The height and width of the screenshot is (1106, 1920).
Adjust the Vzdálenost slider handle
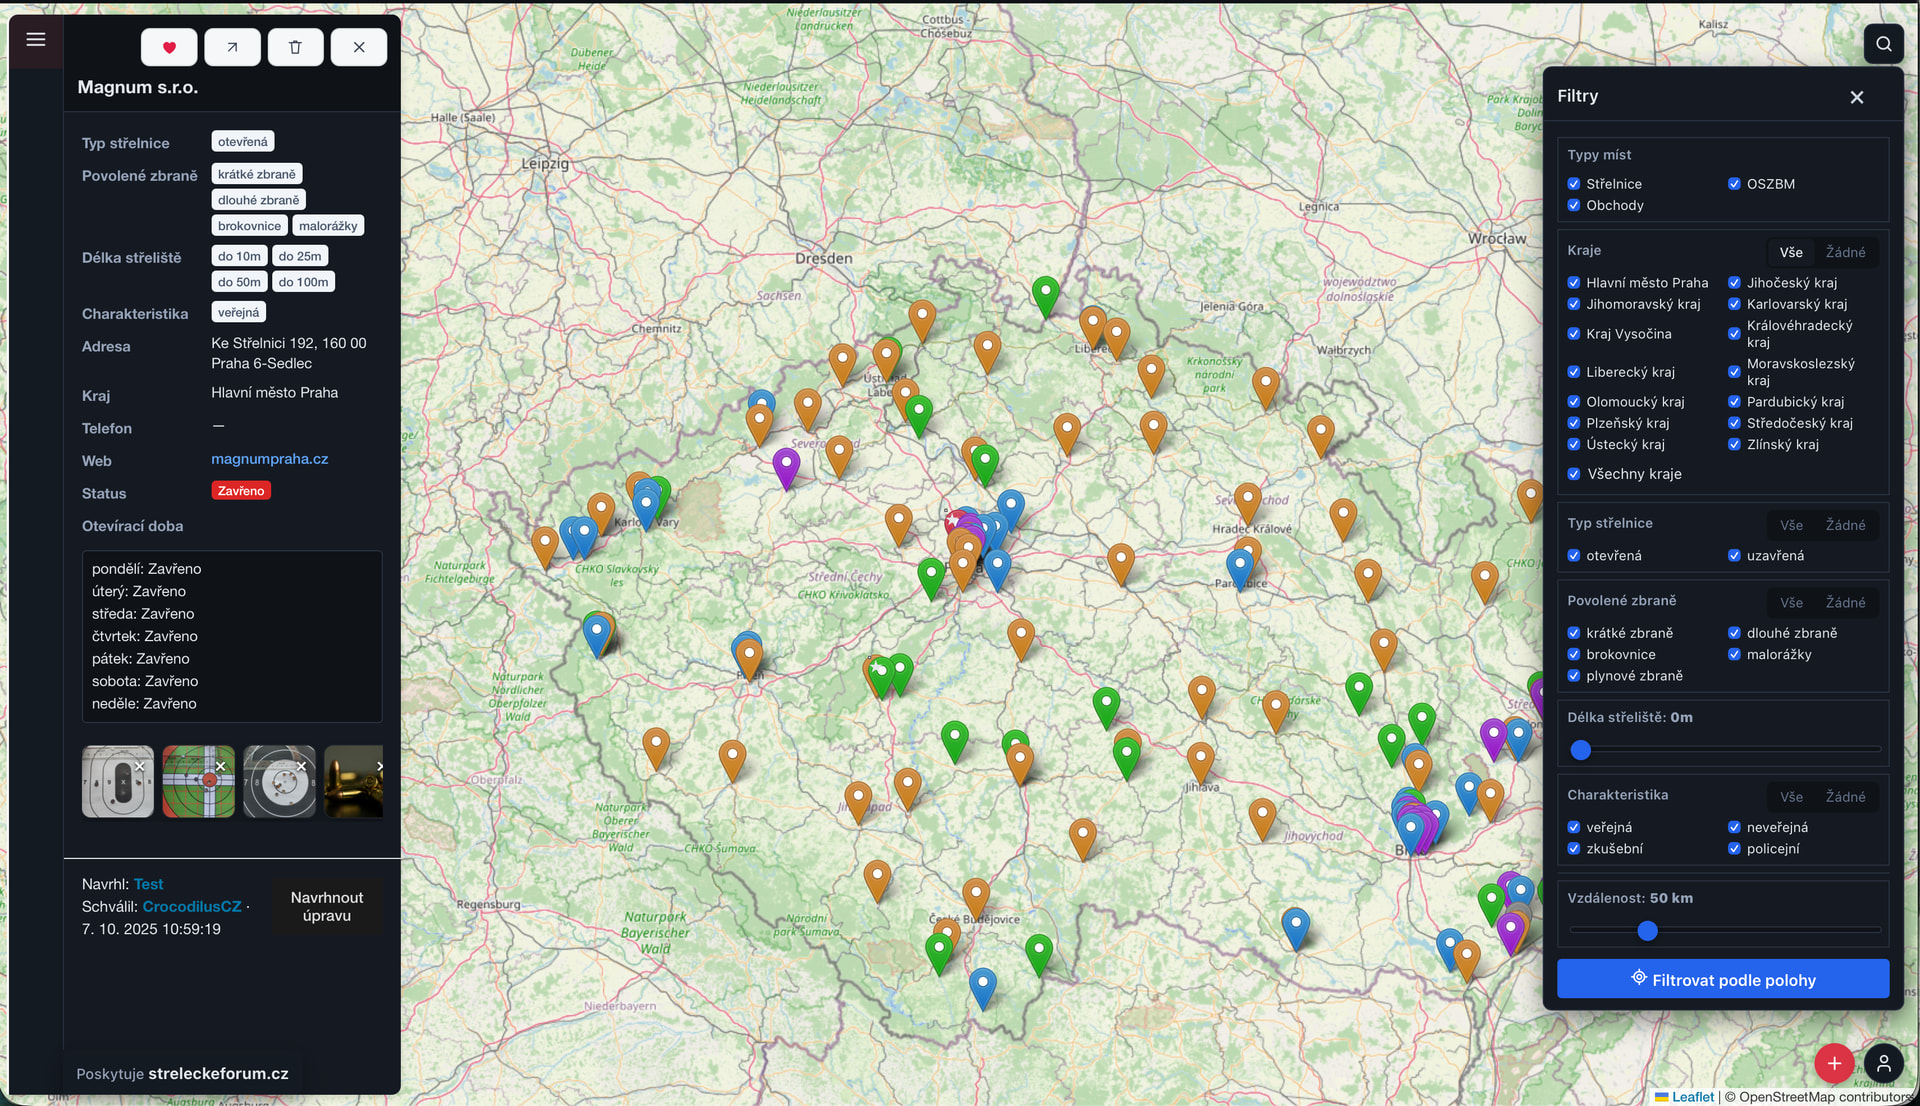coord(1648,931)
